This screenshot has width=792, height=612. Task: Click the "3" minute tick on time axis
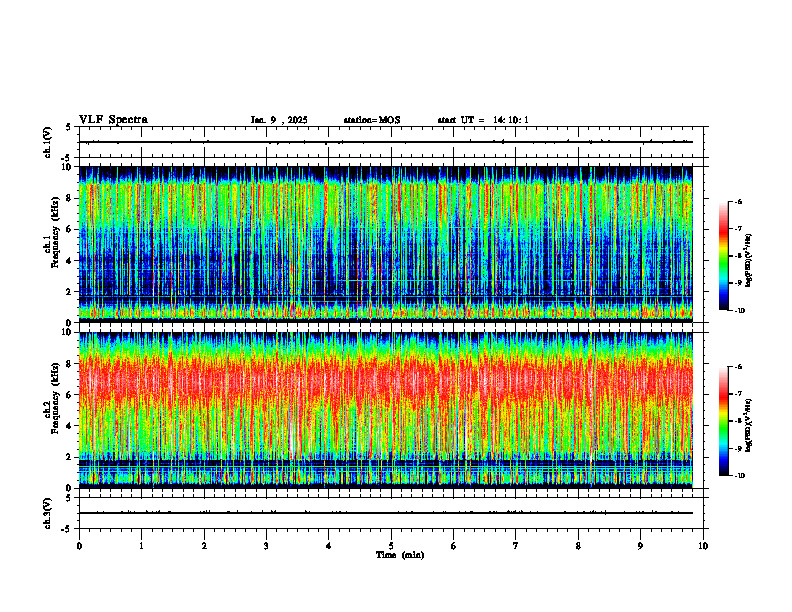coord(266,546)
